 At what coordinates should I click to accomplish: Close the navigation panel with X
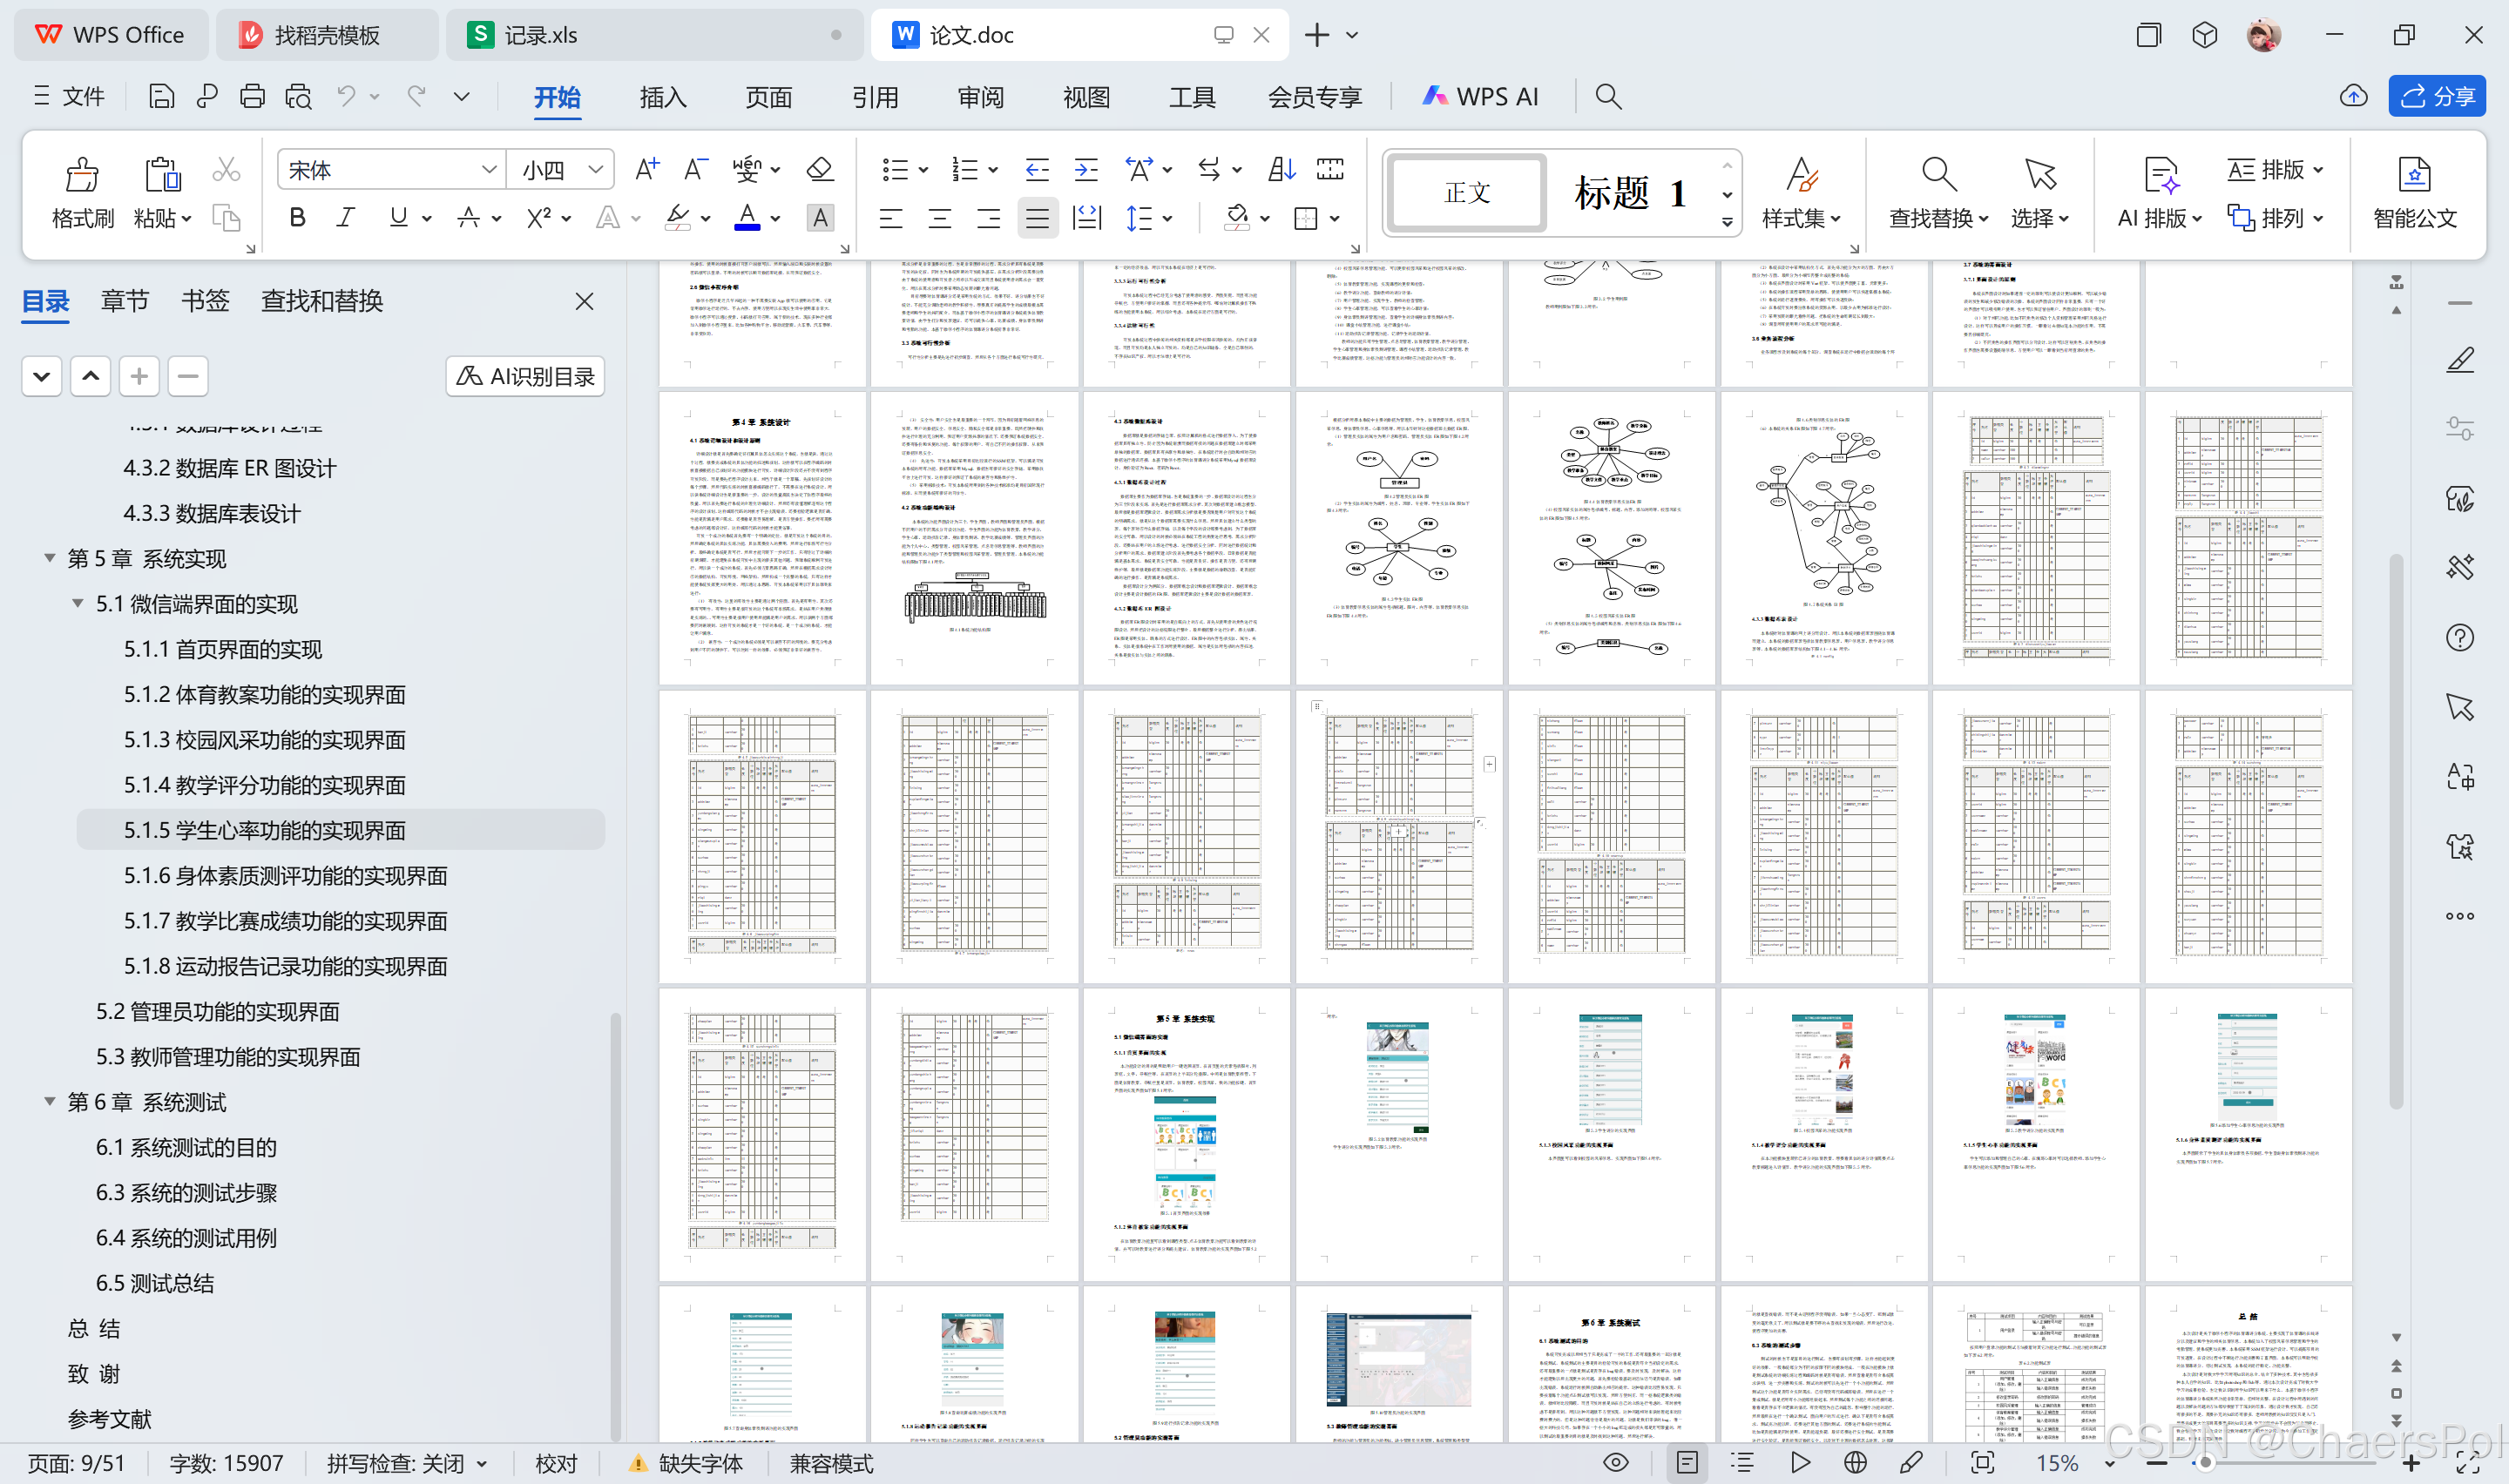tap(585, 301)
